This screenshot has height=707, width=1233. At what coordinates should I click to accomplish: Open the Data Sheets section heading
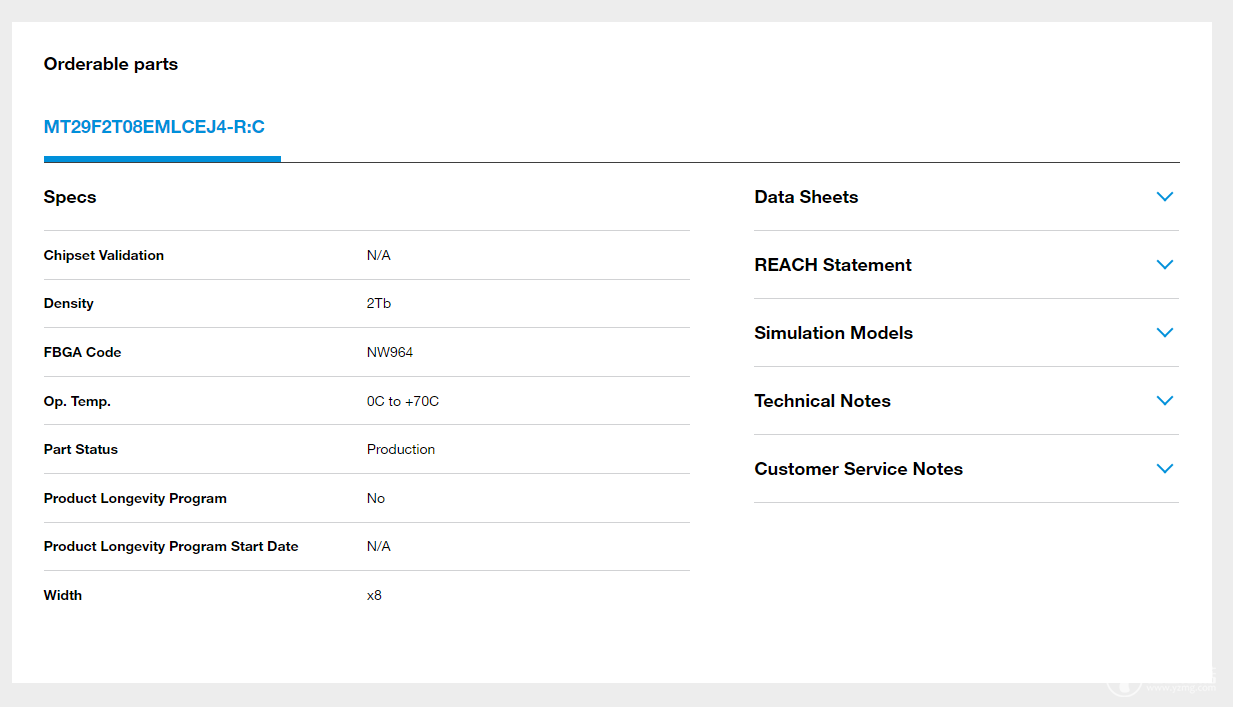click(x=806, y=197)
